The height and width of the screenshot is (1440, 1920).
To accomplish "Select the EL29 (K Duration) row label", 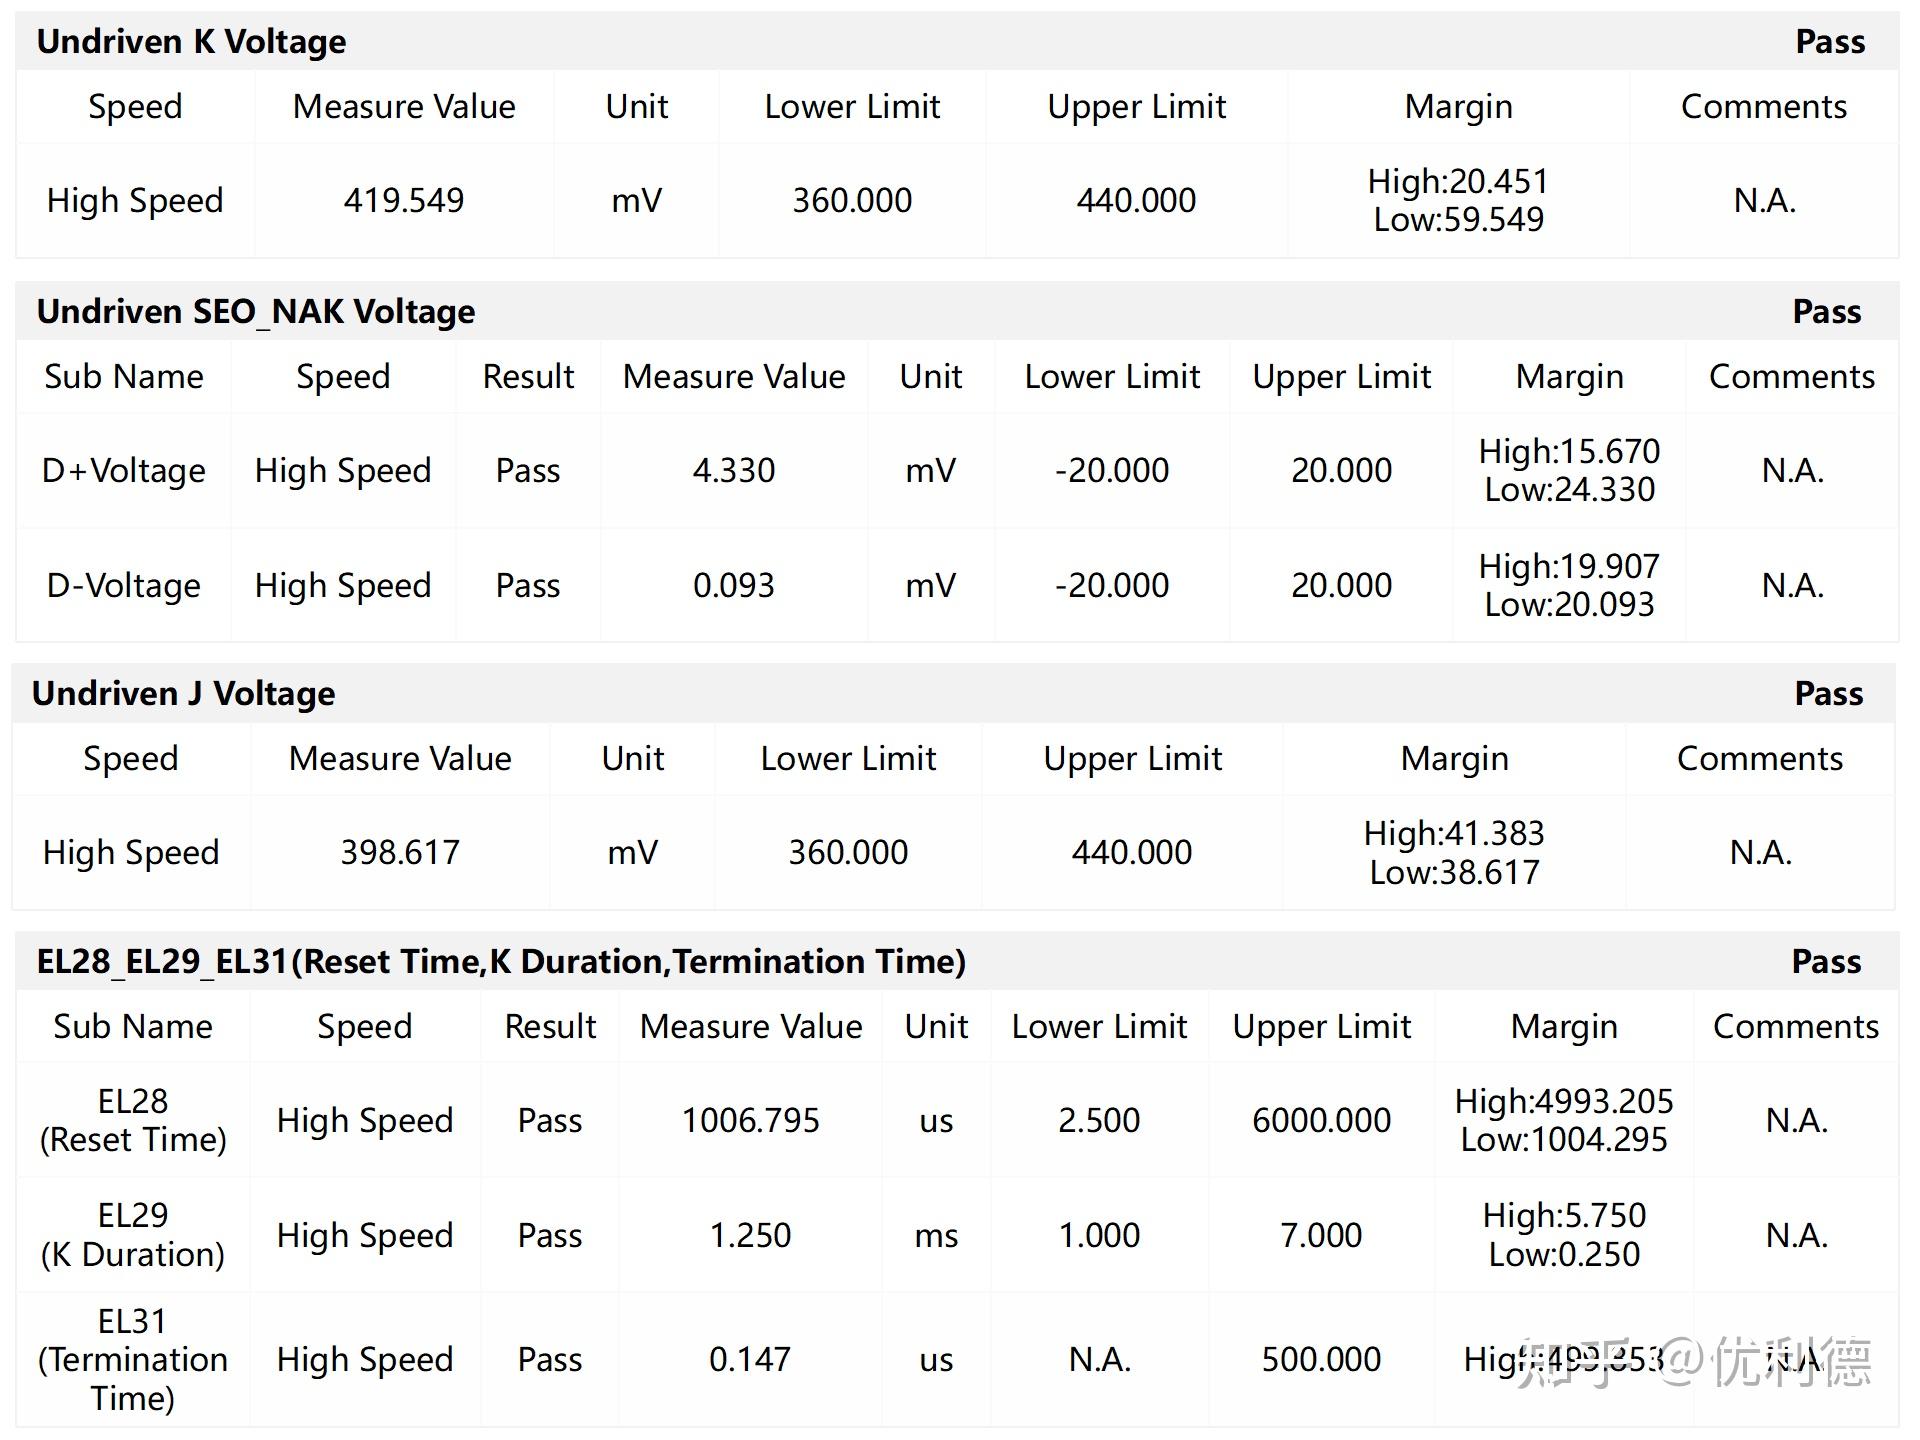I will (133, 1235).
